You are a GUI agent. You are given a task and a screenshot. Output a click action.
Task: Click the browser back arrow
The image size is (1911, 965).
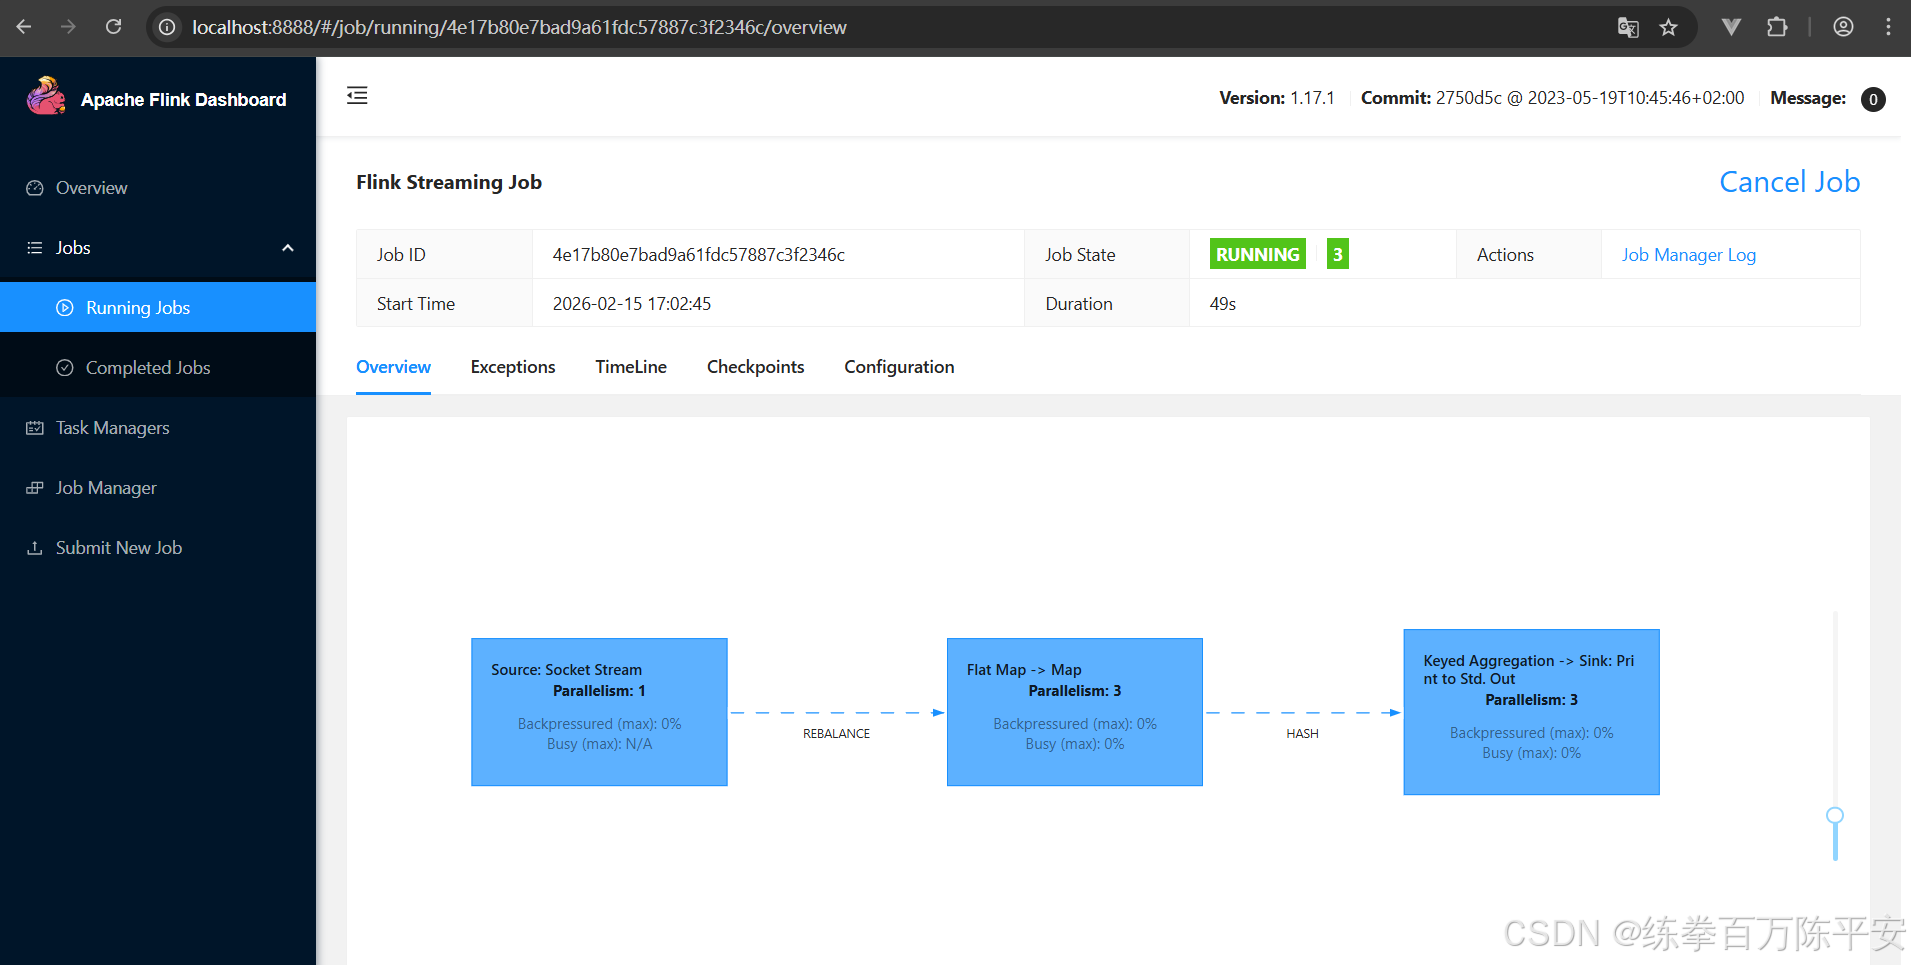tap(24, 27)
